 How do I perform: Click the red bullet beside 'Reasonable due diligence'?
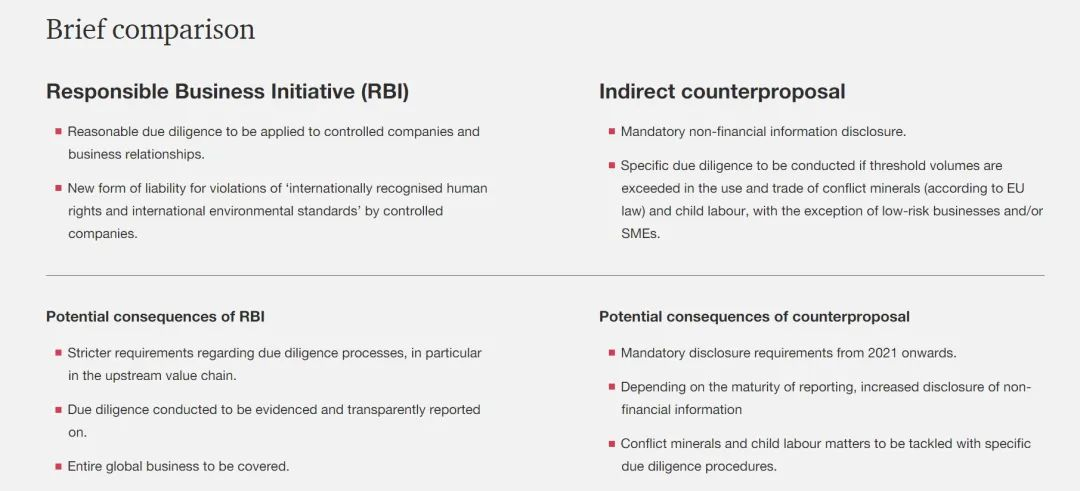tap(58, 132)
